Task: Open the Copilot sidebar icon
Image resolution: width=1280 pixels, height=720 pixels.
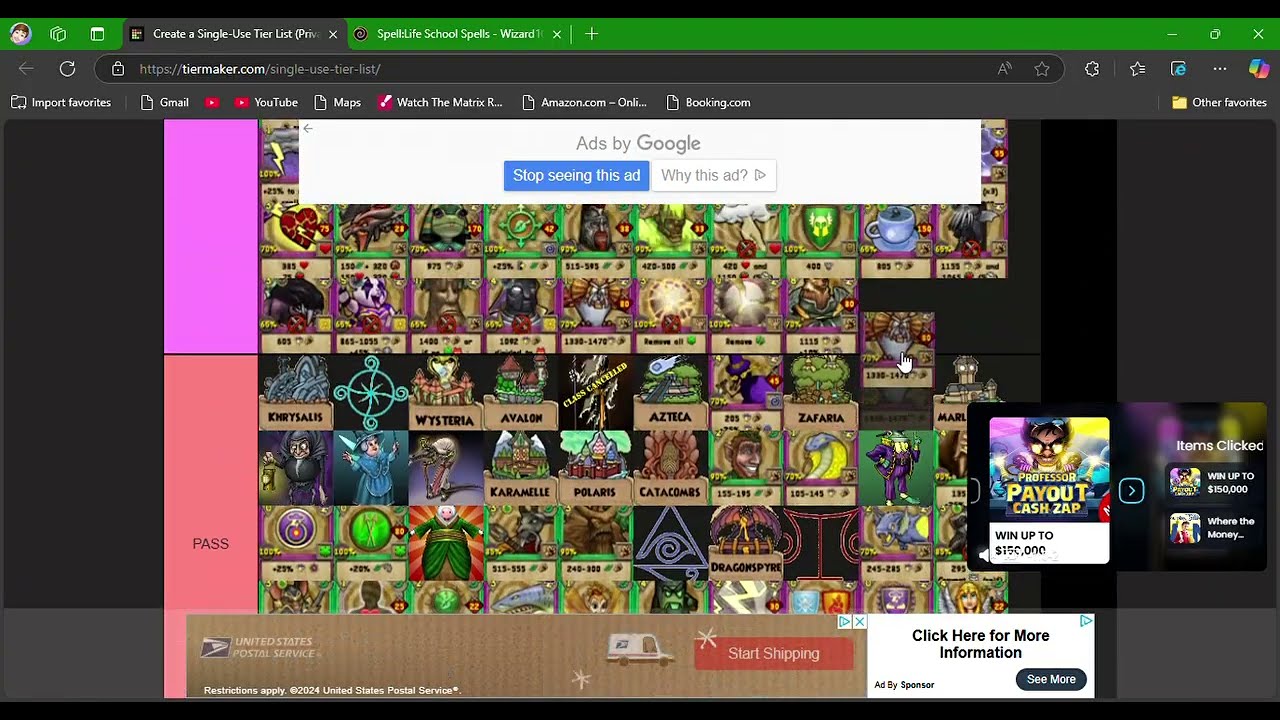Action: (x=1259, y=69)
